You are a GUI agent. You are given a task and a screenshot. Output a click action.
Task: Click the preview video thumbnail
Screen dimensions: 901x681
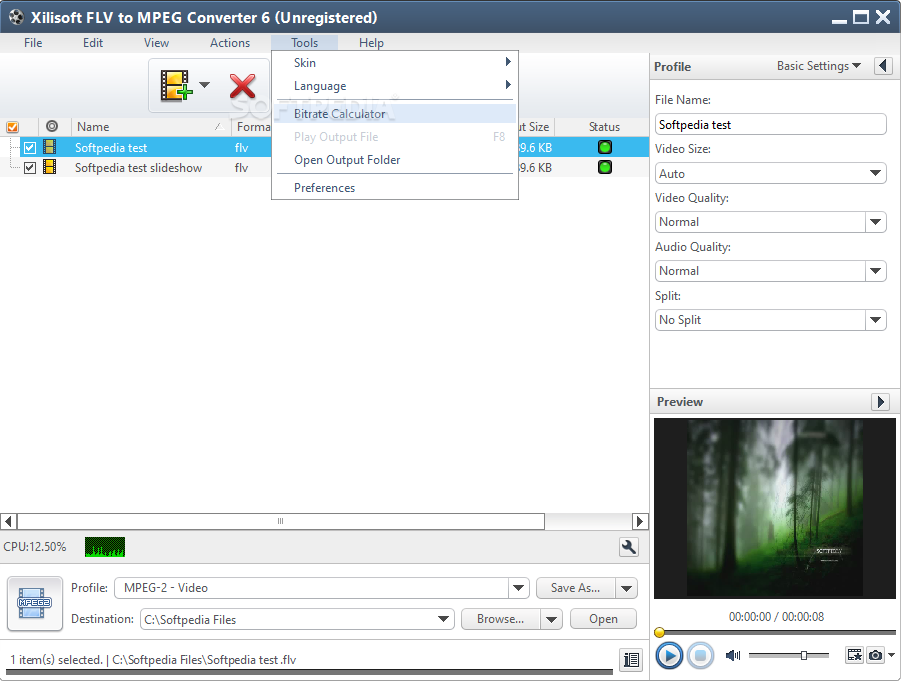tap(775, 508)
